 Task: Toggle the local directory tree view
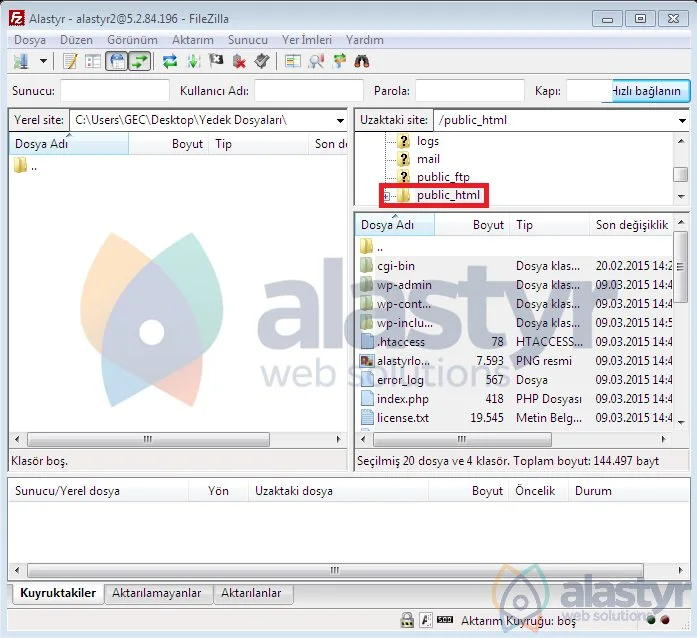tap(93, 62)
